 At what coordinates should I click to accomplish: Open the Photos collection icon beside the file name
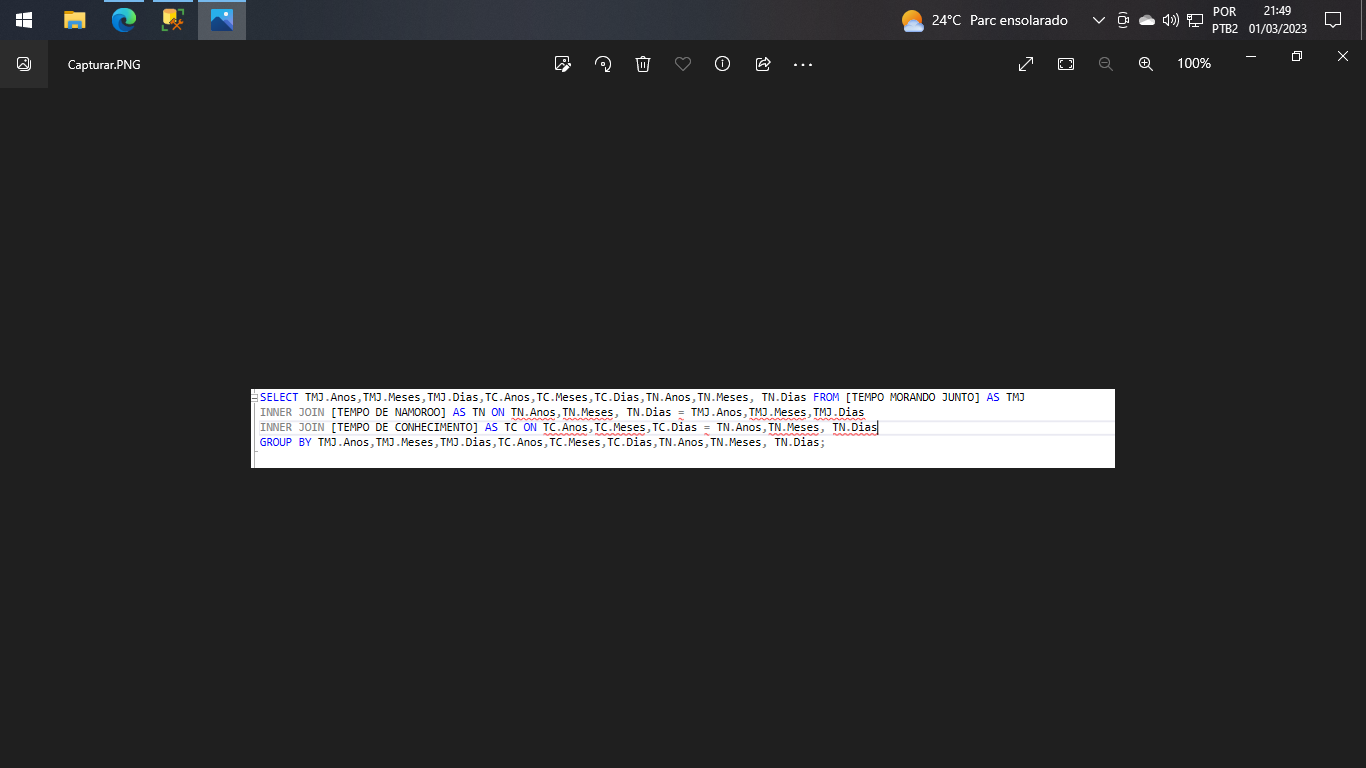click(x=24, y=64)
